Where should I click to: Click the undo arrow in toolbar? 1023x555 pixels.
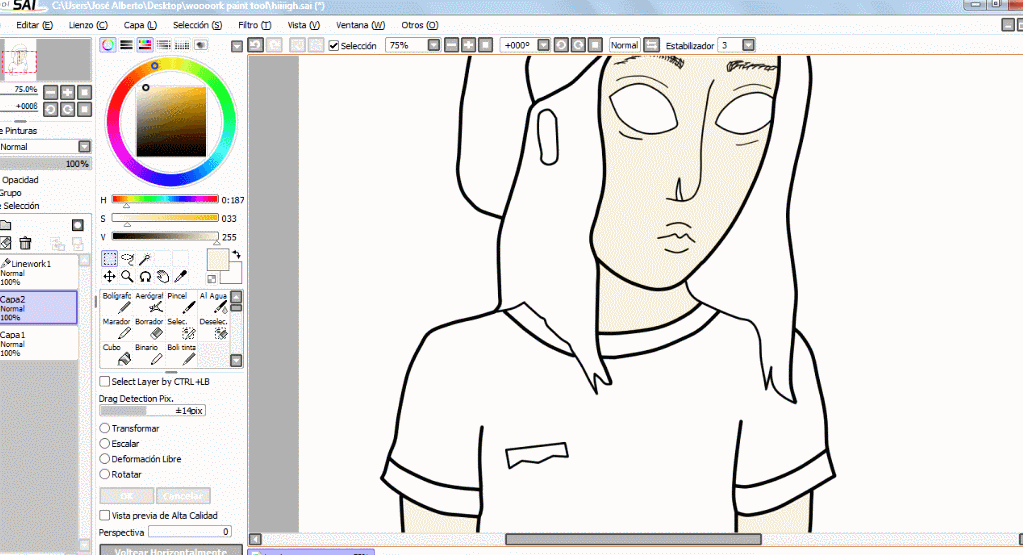pyautogui.click(x=256, y=45)
